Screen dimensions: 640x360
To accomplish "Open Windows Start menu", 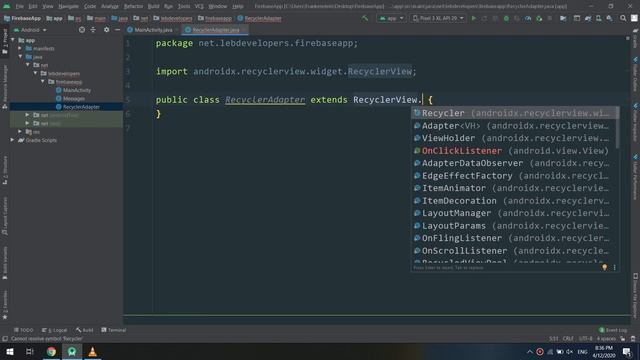I will pyautogui.click(x=9, y=351).
